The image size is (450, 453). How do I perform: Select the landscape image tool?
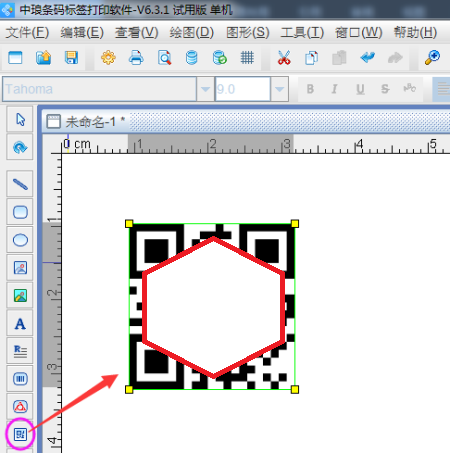[20, 296]
